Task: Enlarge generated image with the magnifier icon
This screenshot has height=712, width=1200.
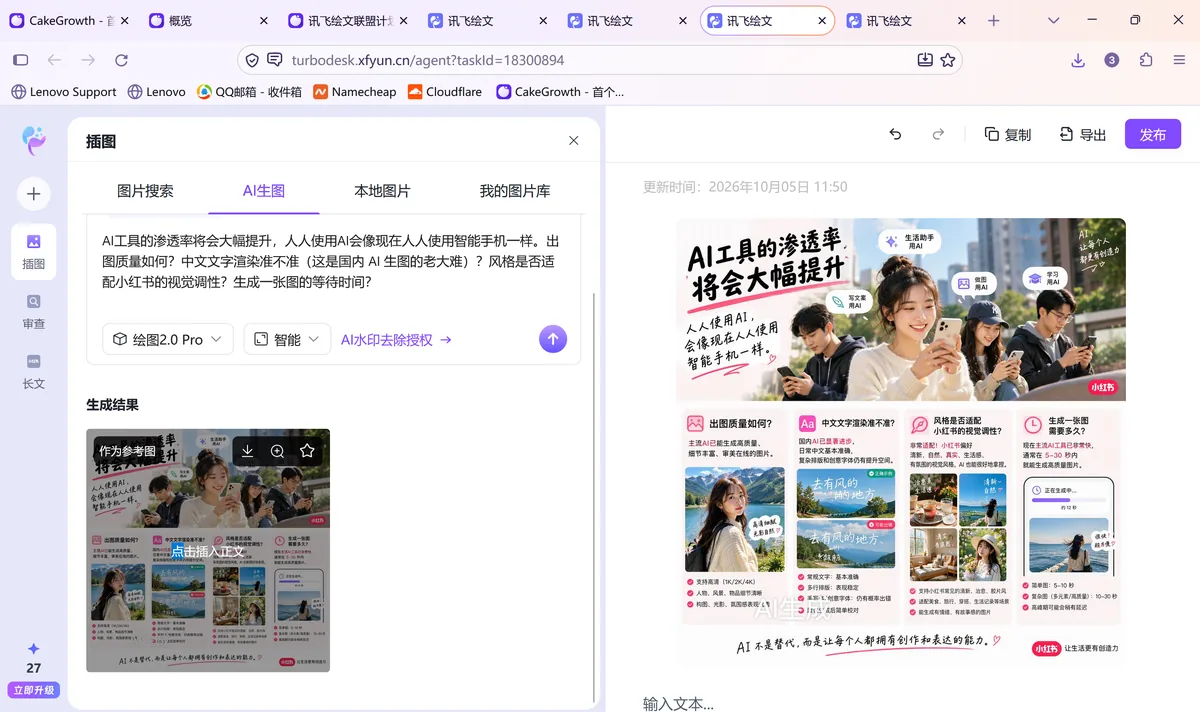Action: tap(278, 451)
